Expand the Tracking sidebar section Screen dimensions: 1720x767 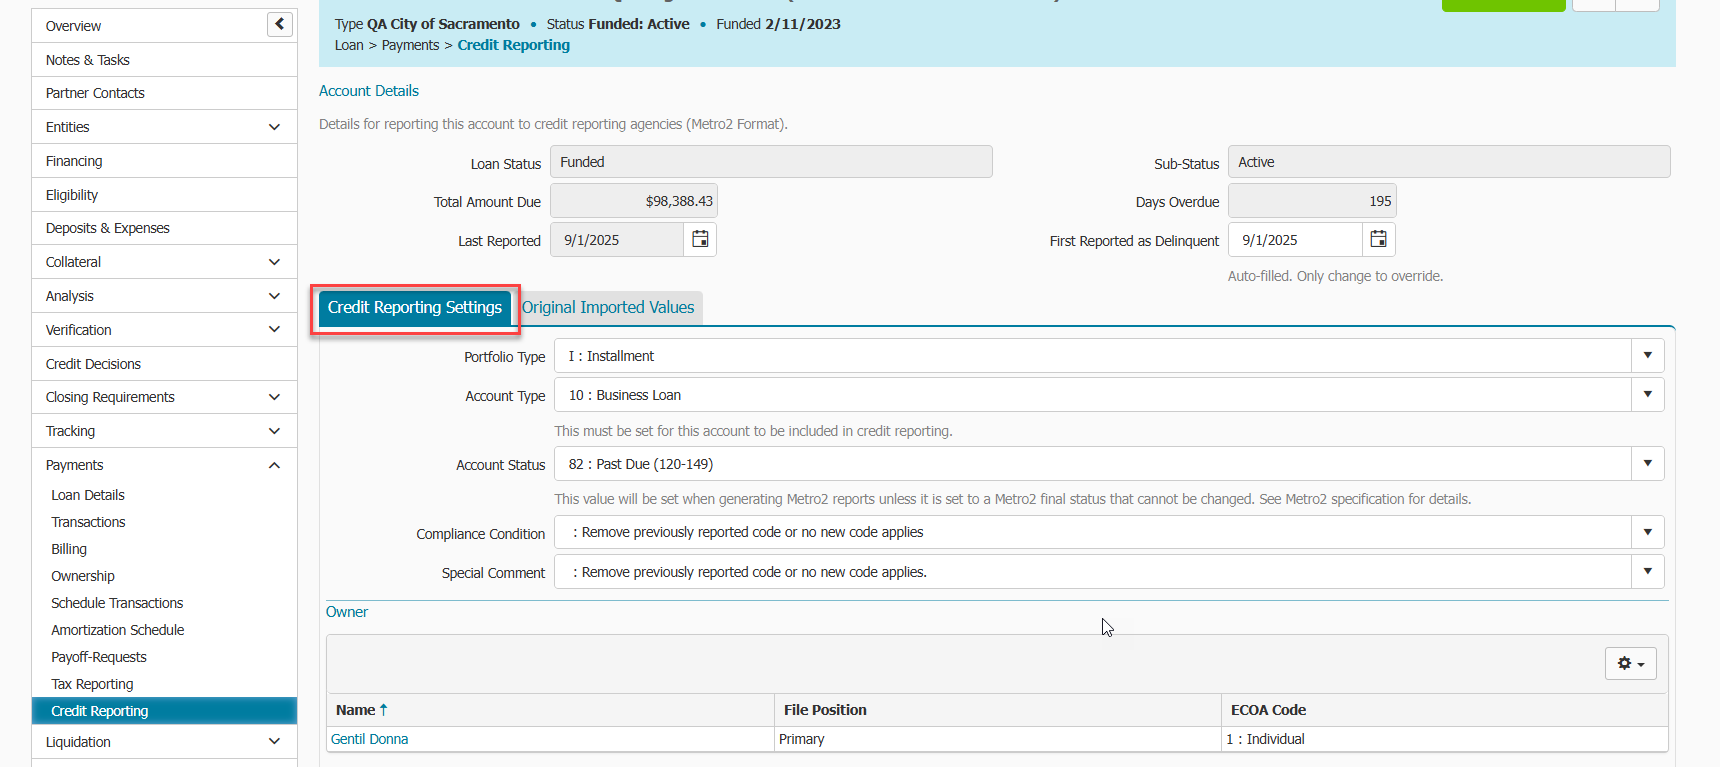tap(274, 431)
